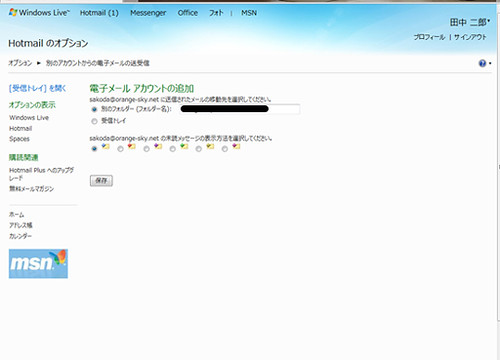
Task: Open the Messenger menu item
Action: (148, 13)
